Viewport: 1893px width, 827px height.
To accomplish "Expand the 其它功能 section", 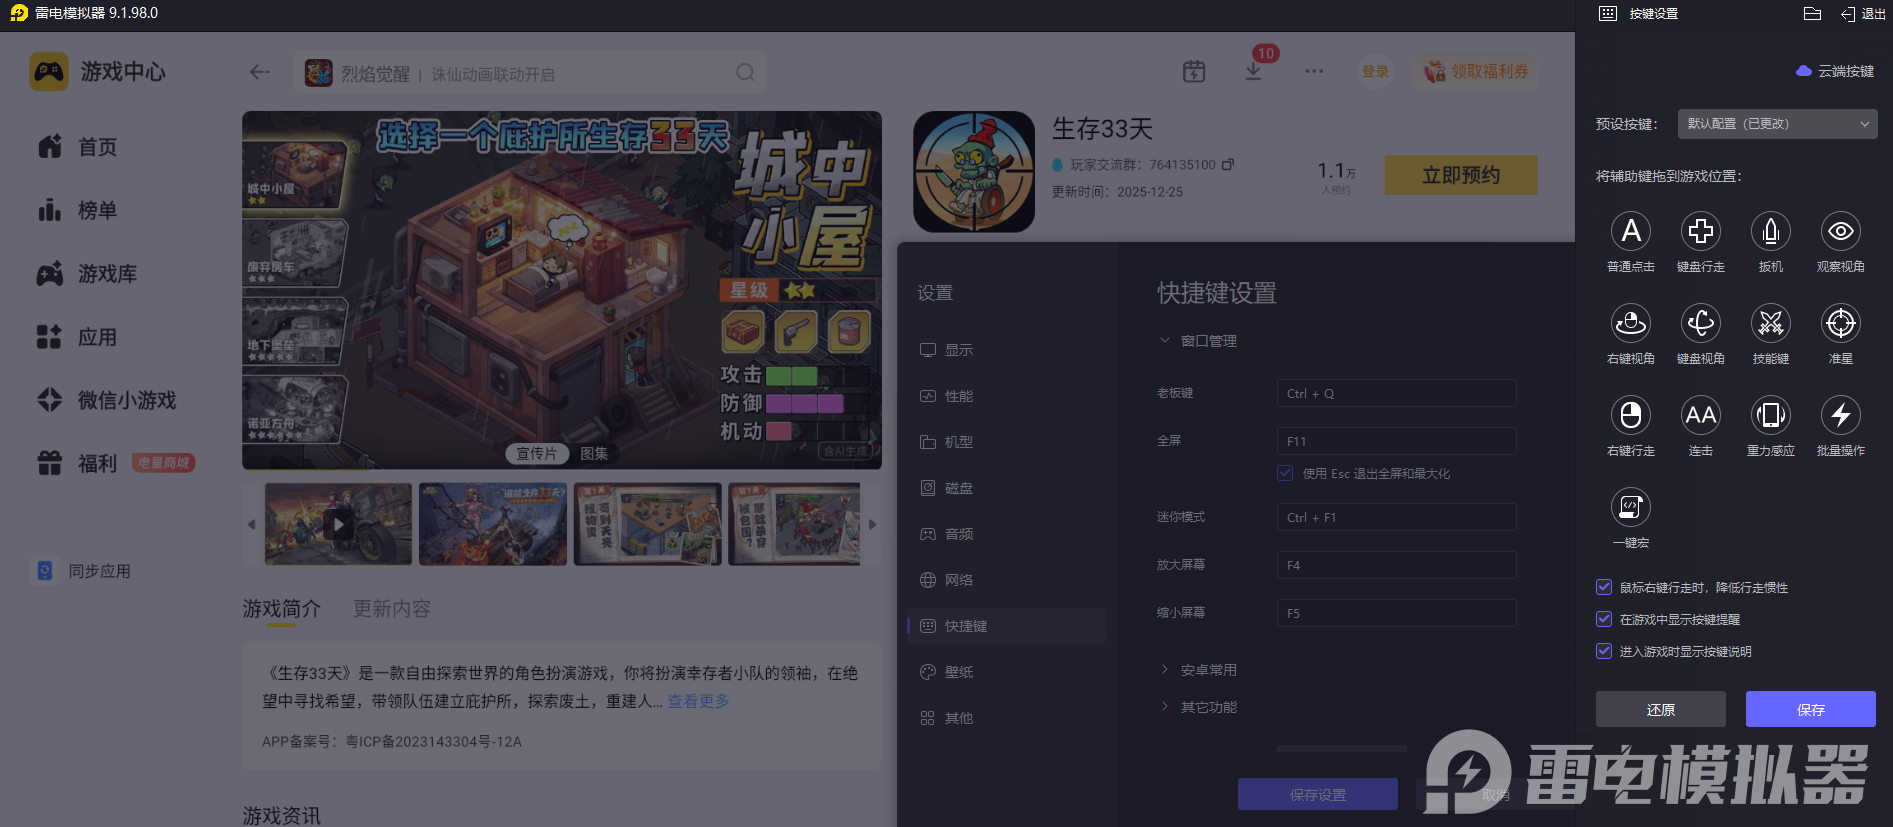I will [1164, 707].
